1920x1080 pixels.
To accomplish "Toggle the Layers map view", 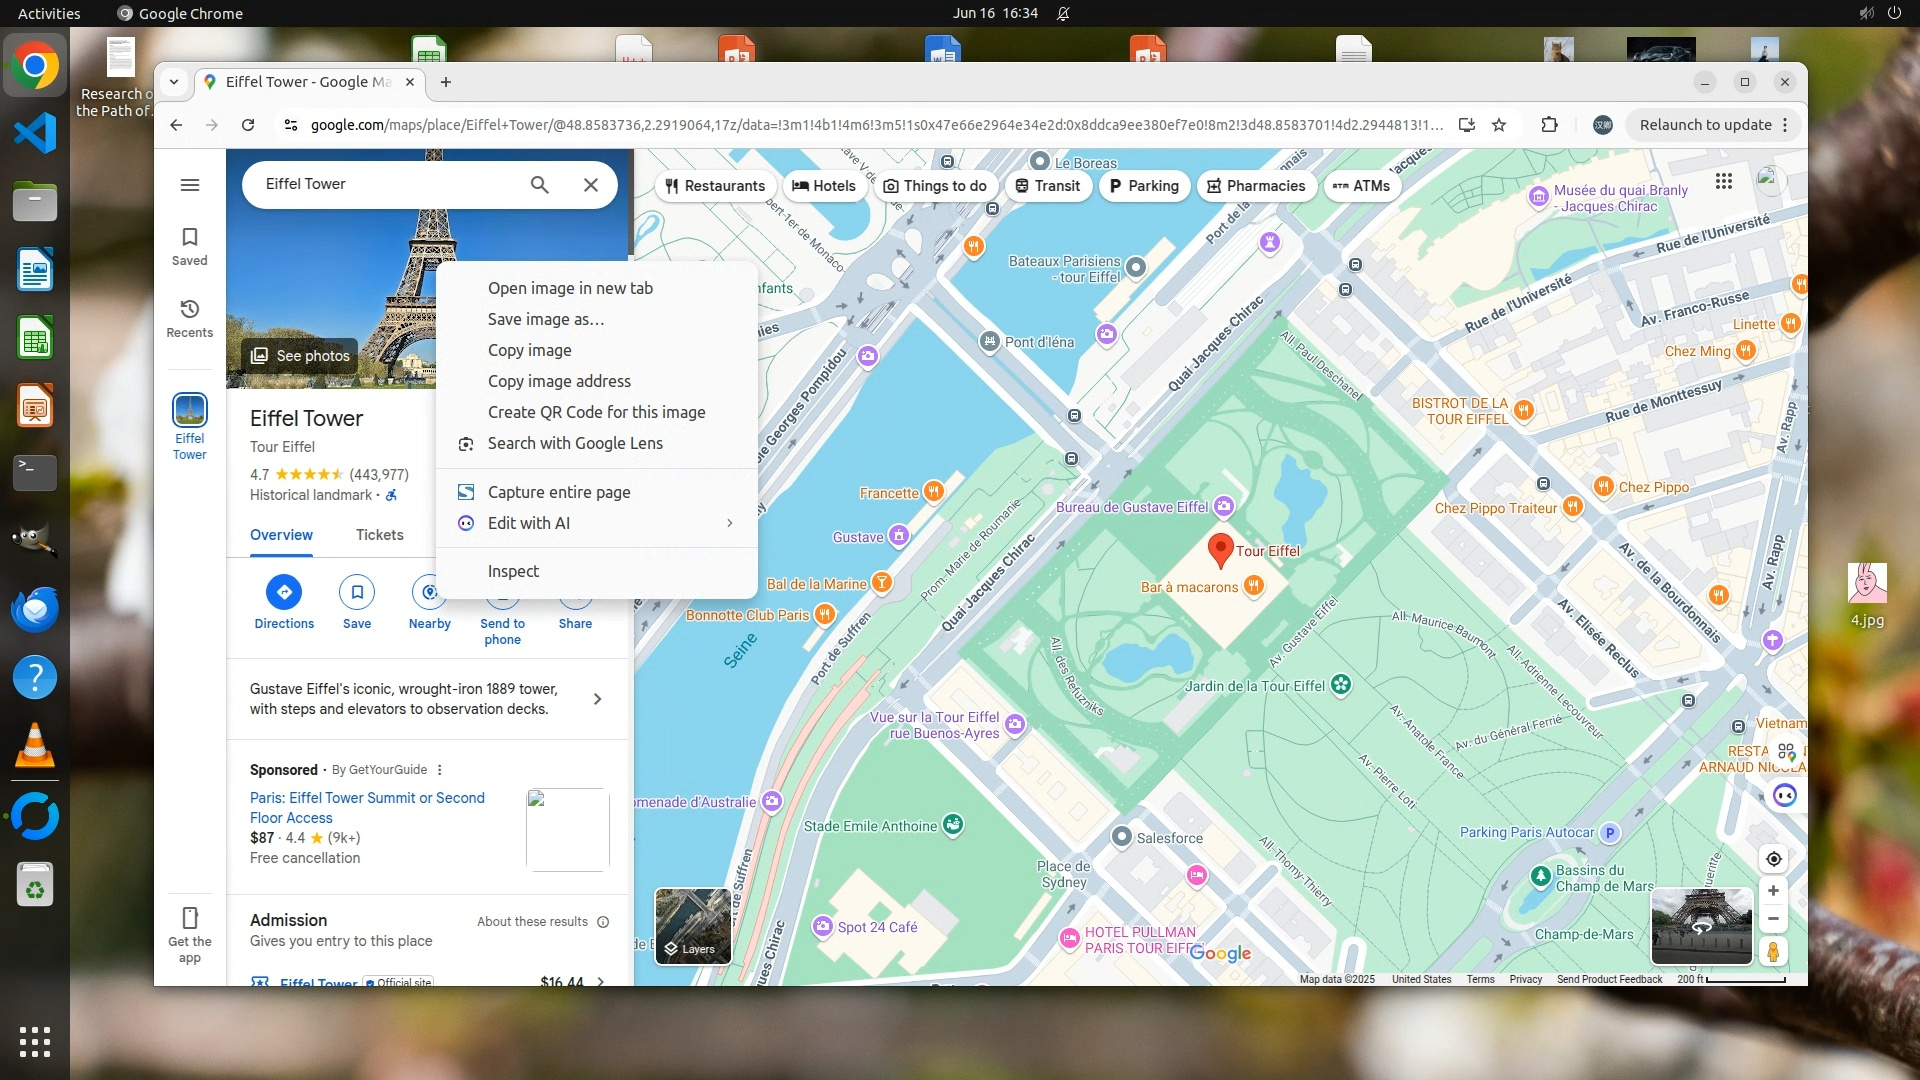I will pos(692,925).
